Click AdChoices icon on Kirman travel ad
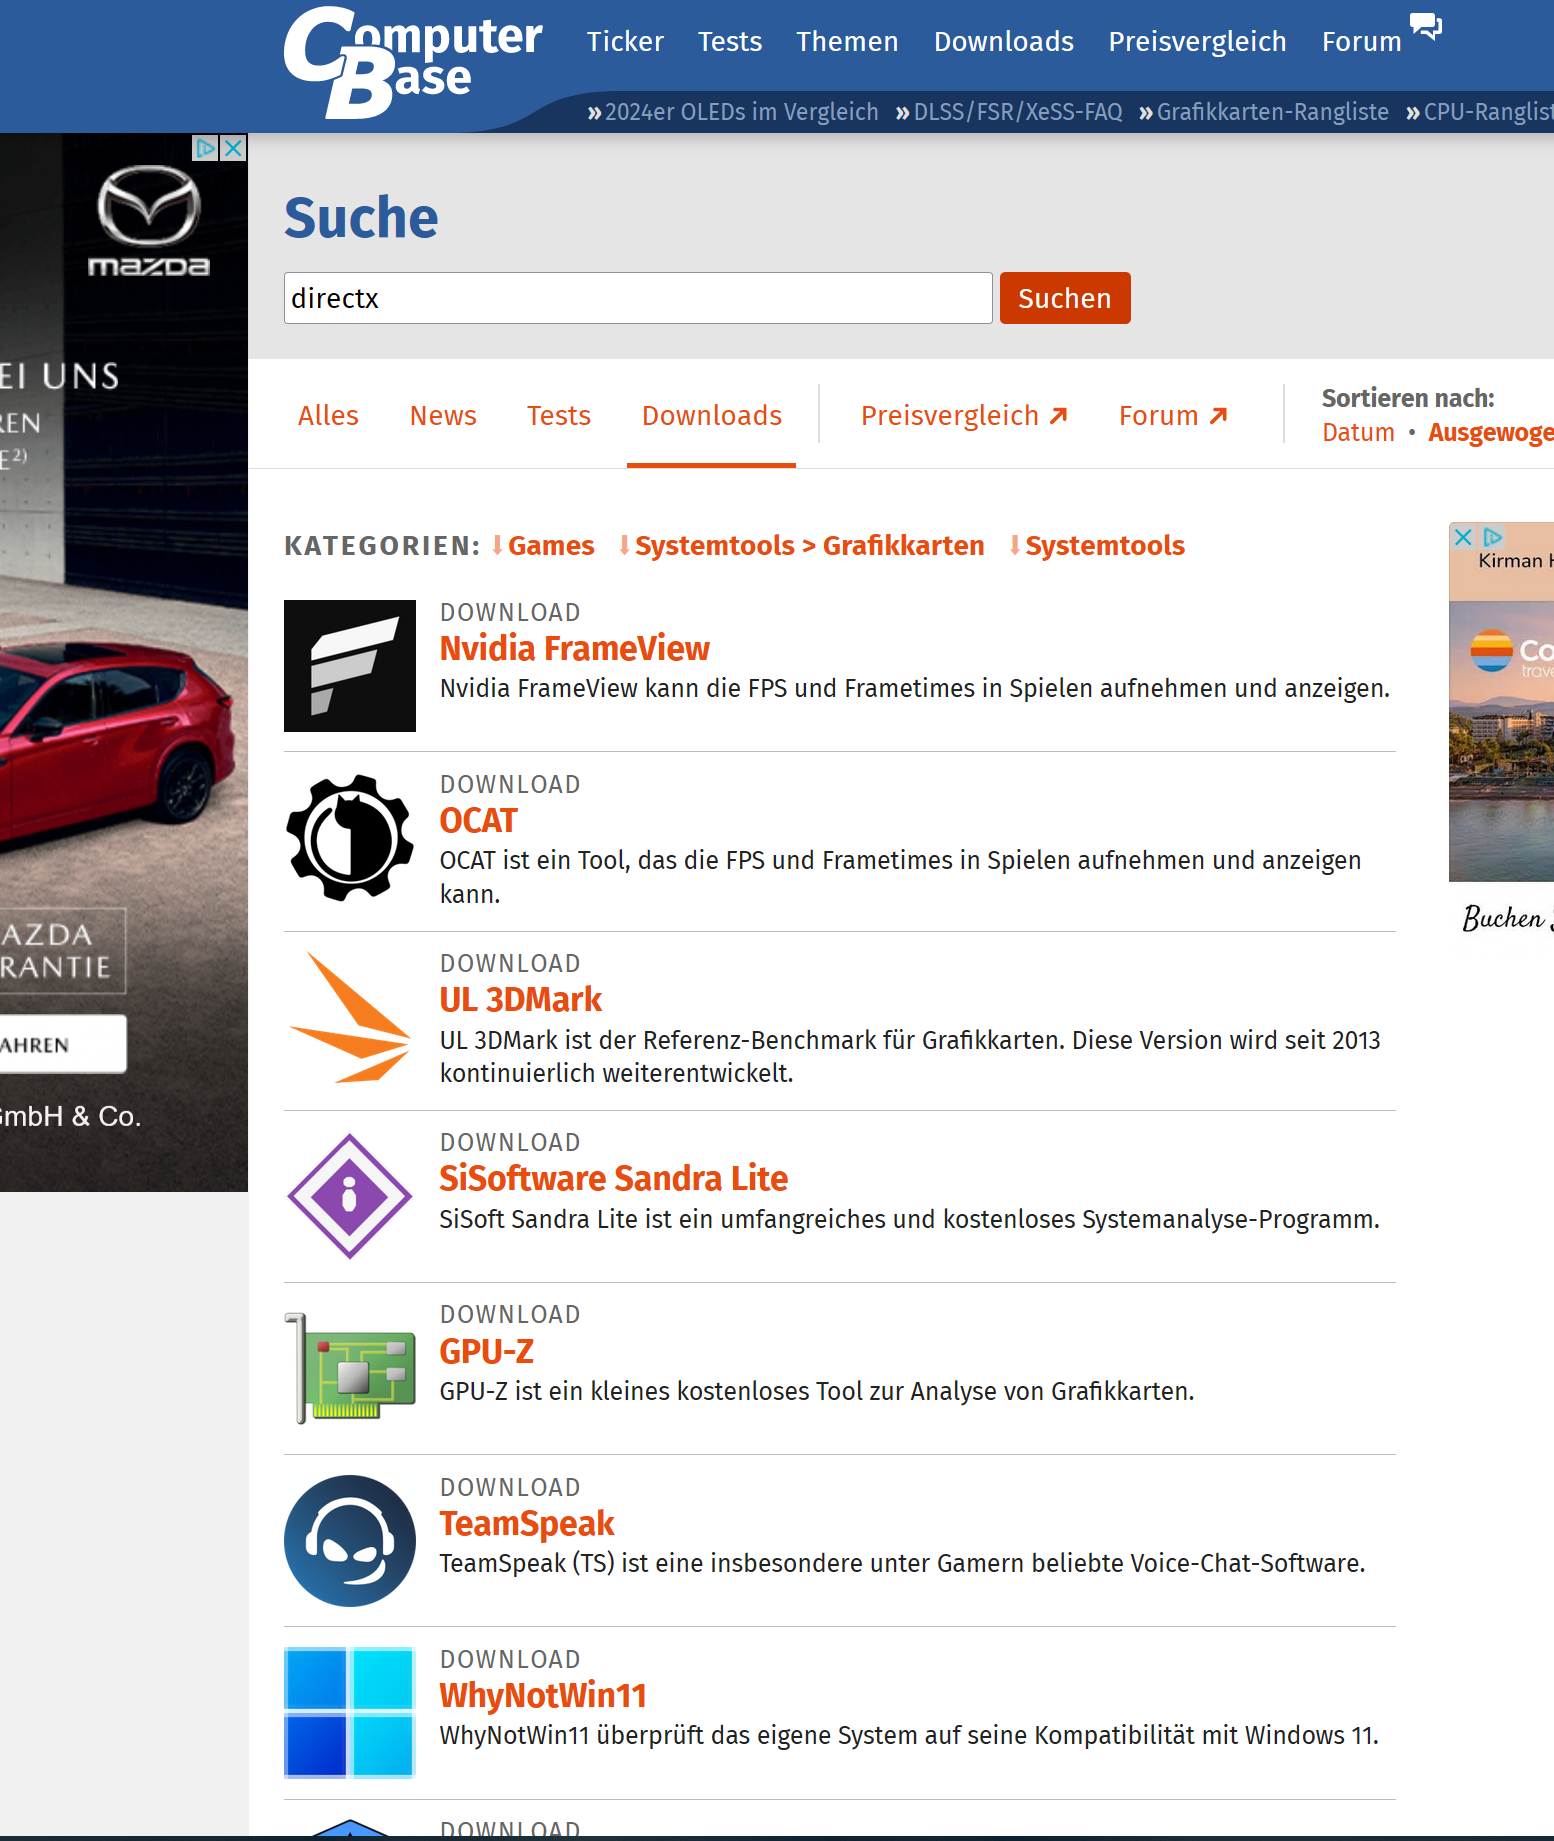Image resolution: width=1554 pixels, height=1841 pixels. click(x=1493, y=537)
